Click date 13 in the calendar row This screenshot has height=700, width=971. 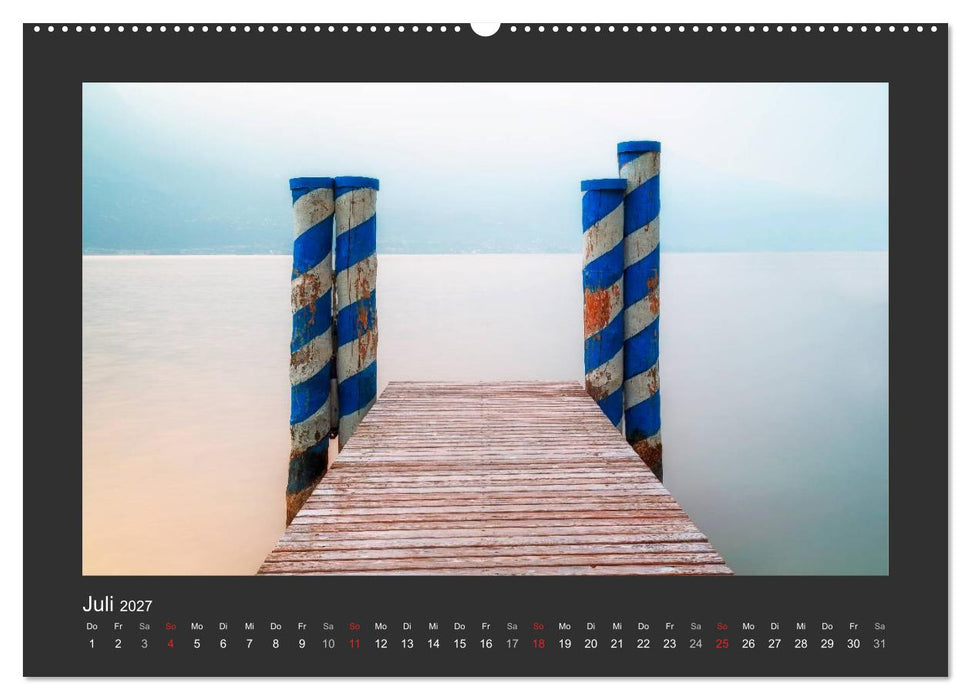(407, 644)
